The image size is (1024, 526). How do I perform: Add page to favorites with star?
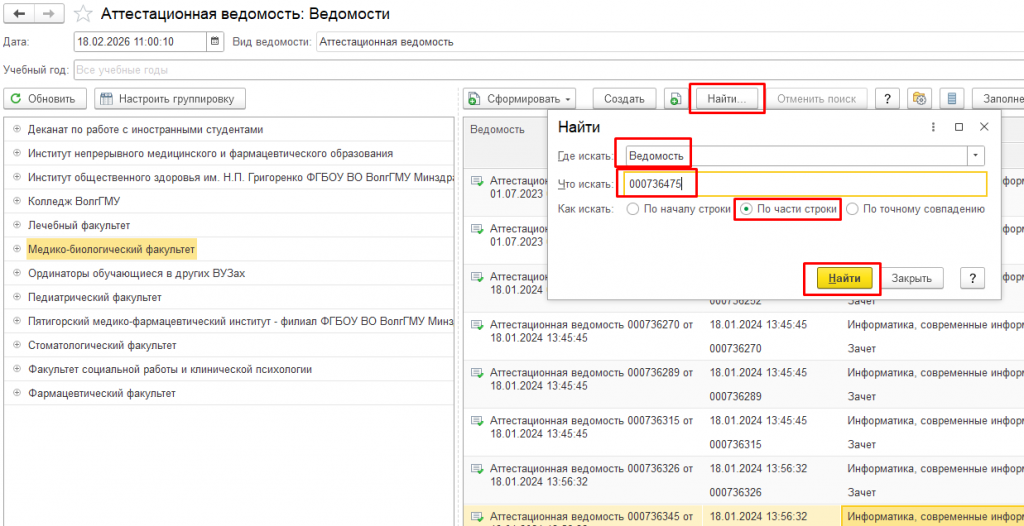pos(84,14)
